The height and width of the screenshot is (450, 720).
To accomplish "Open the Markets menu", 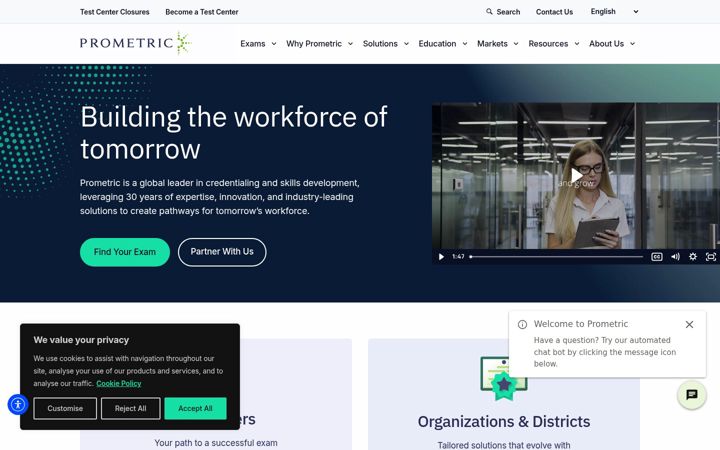I will point(492,44).
